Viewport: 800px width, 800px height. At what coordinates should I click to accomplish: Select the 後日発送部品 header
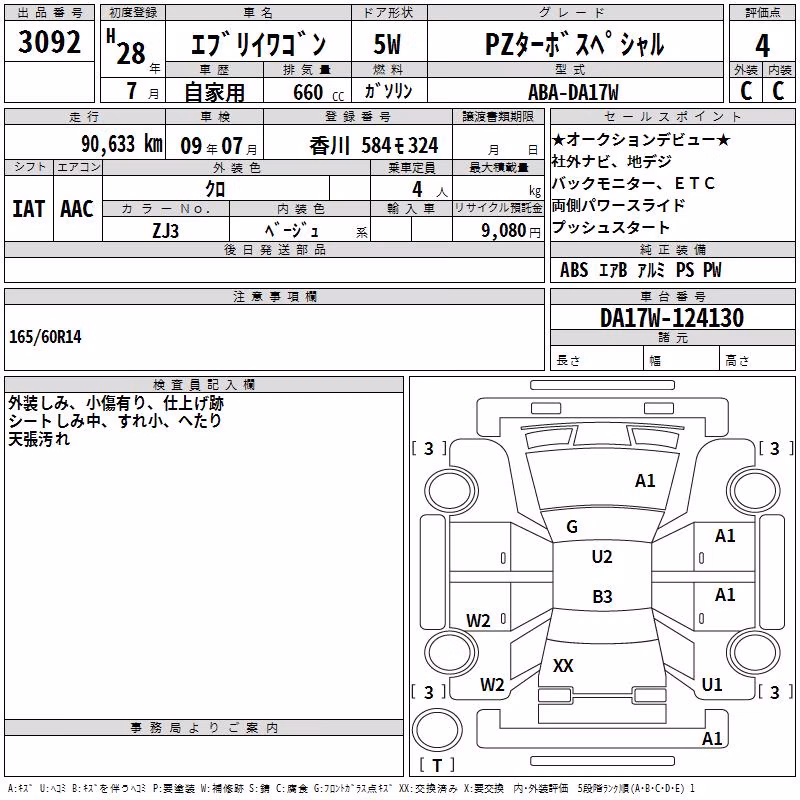click(x=274, y=249)
